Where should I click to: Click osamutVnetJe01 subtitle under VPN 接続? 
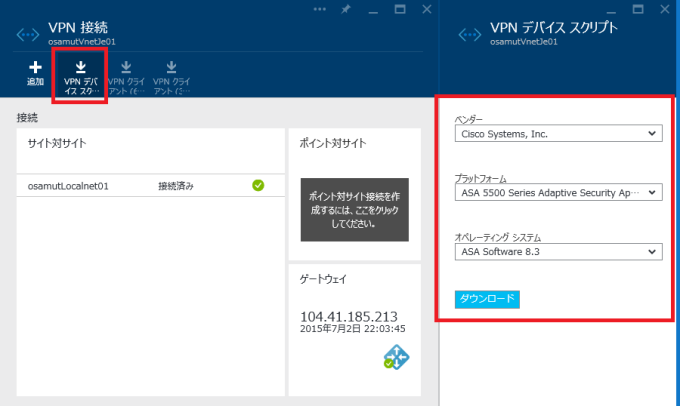coord(82,42)
